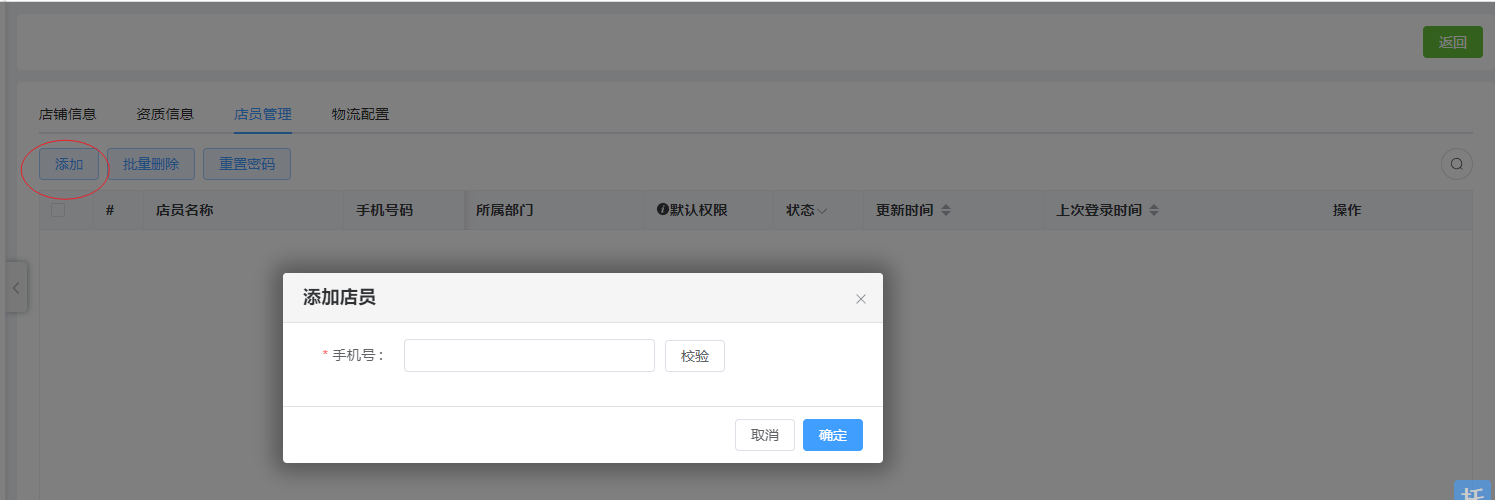
Task: Click the 添加 button
Action: tap(69, 164)
